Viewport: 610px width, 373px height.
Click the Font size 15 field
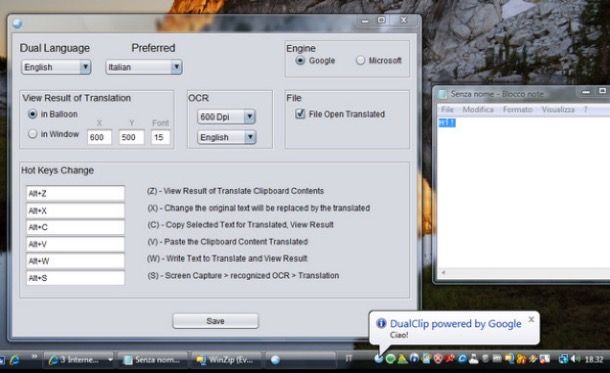click(160, 137)
